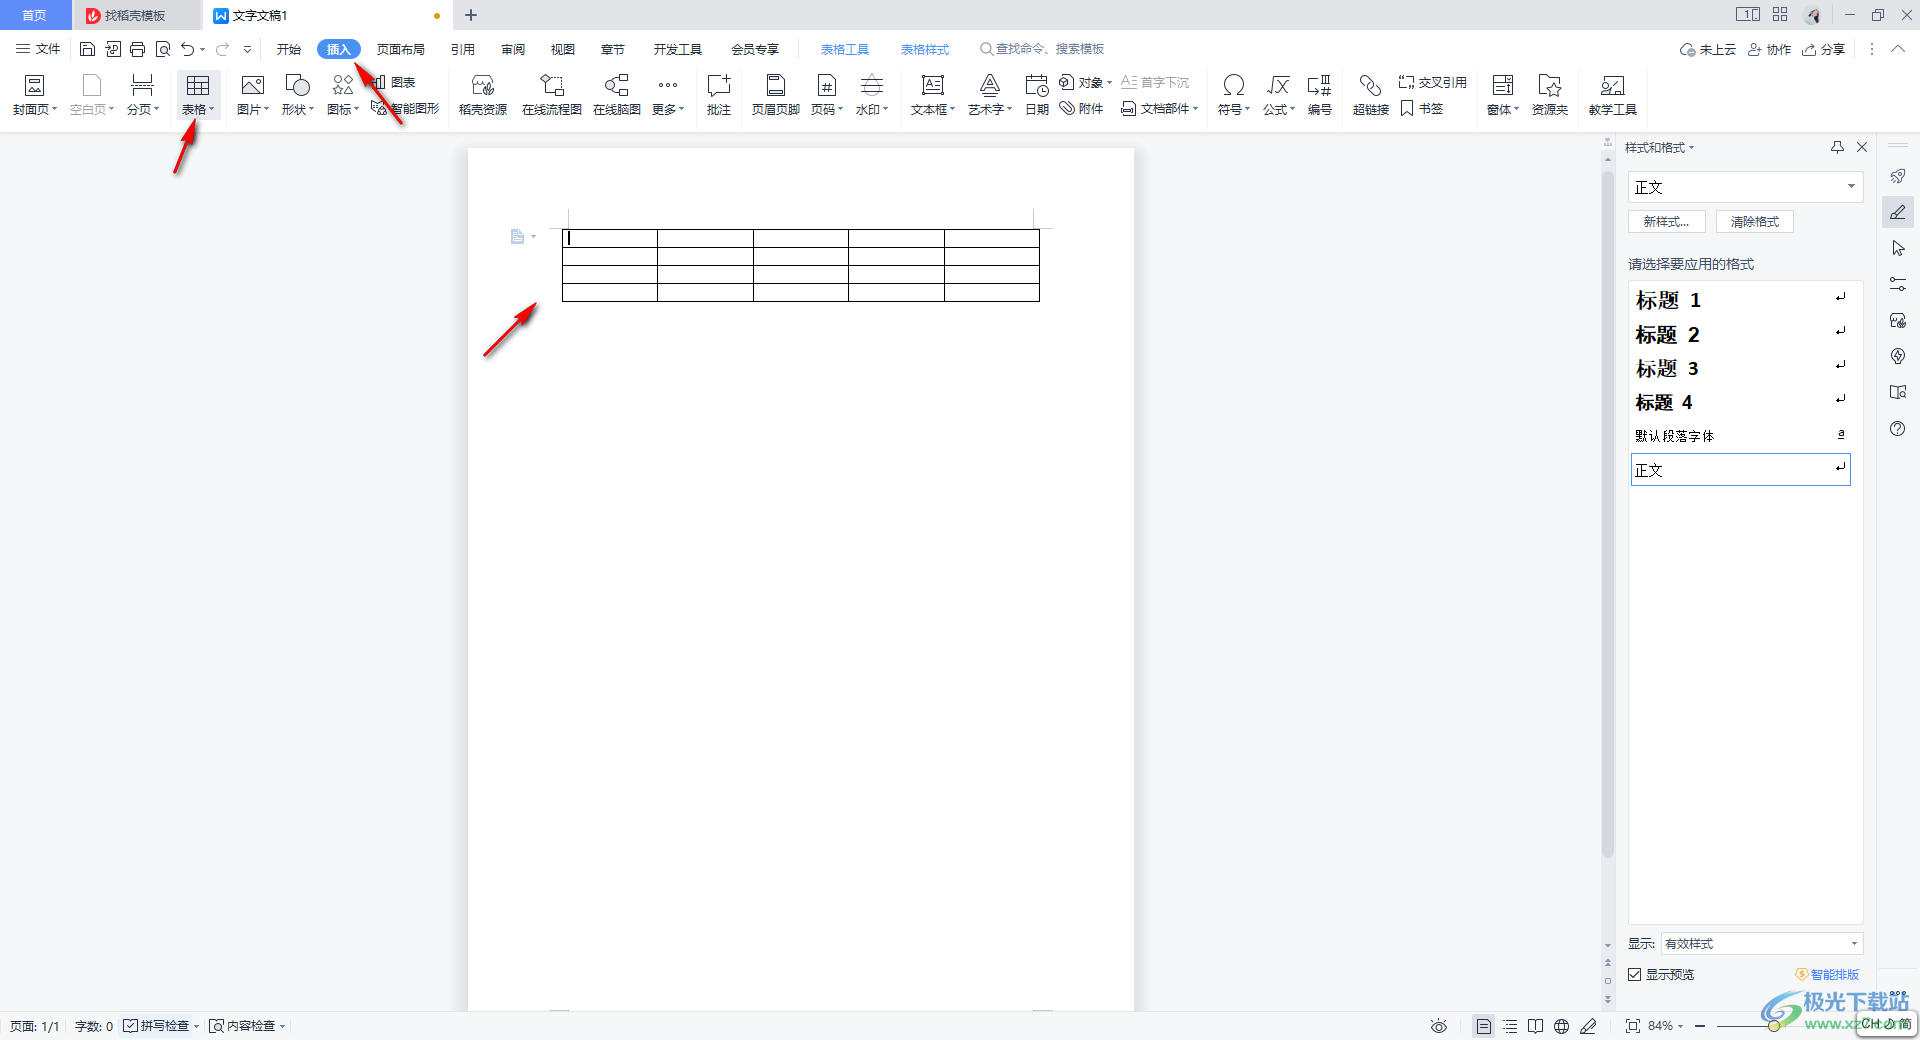Insert a Hyperlink (超链接)
This screenshot has height=1040, width=1920.
(x=1371, y=95)
